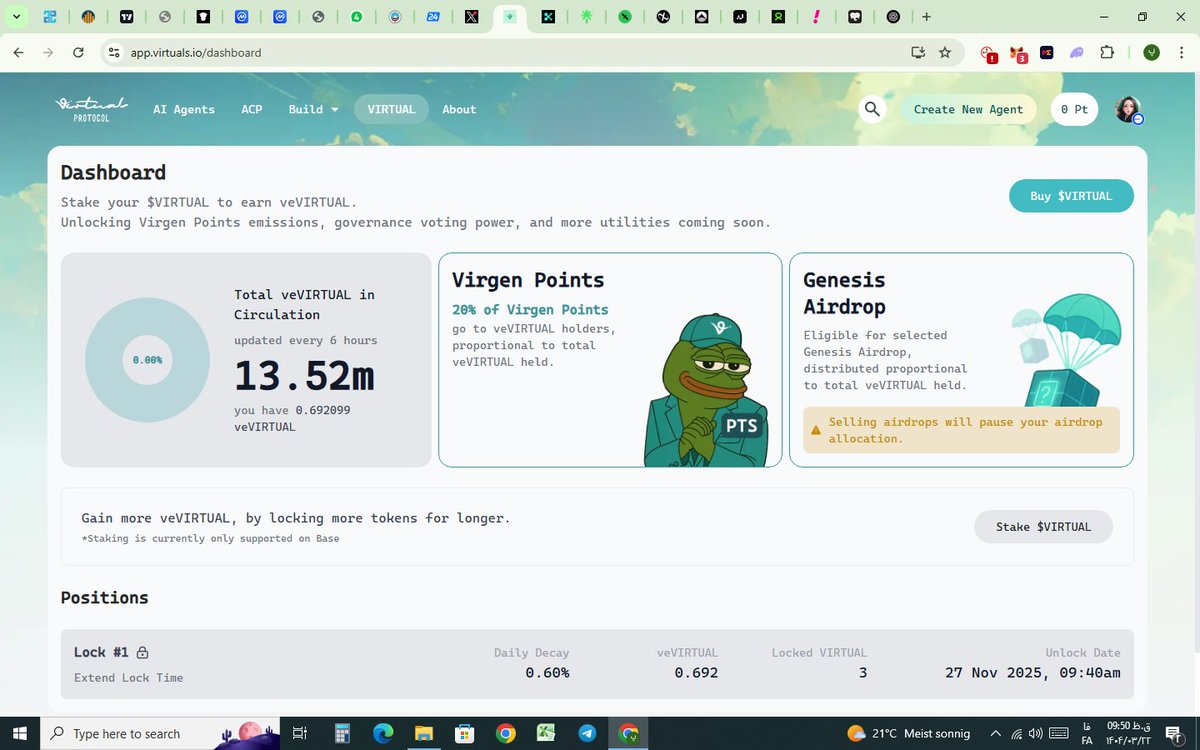Click the Genesis Airdrop parachute image

pyautogui.click(x=1065, y=352)
